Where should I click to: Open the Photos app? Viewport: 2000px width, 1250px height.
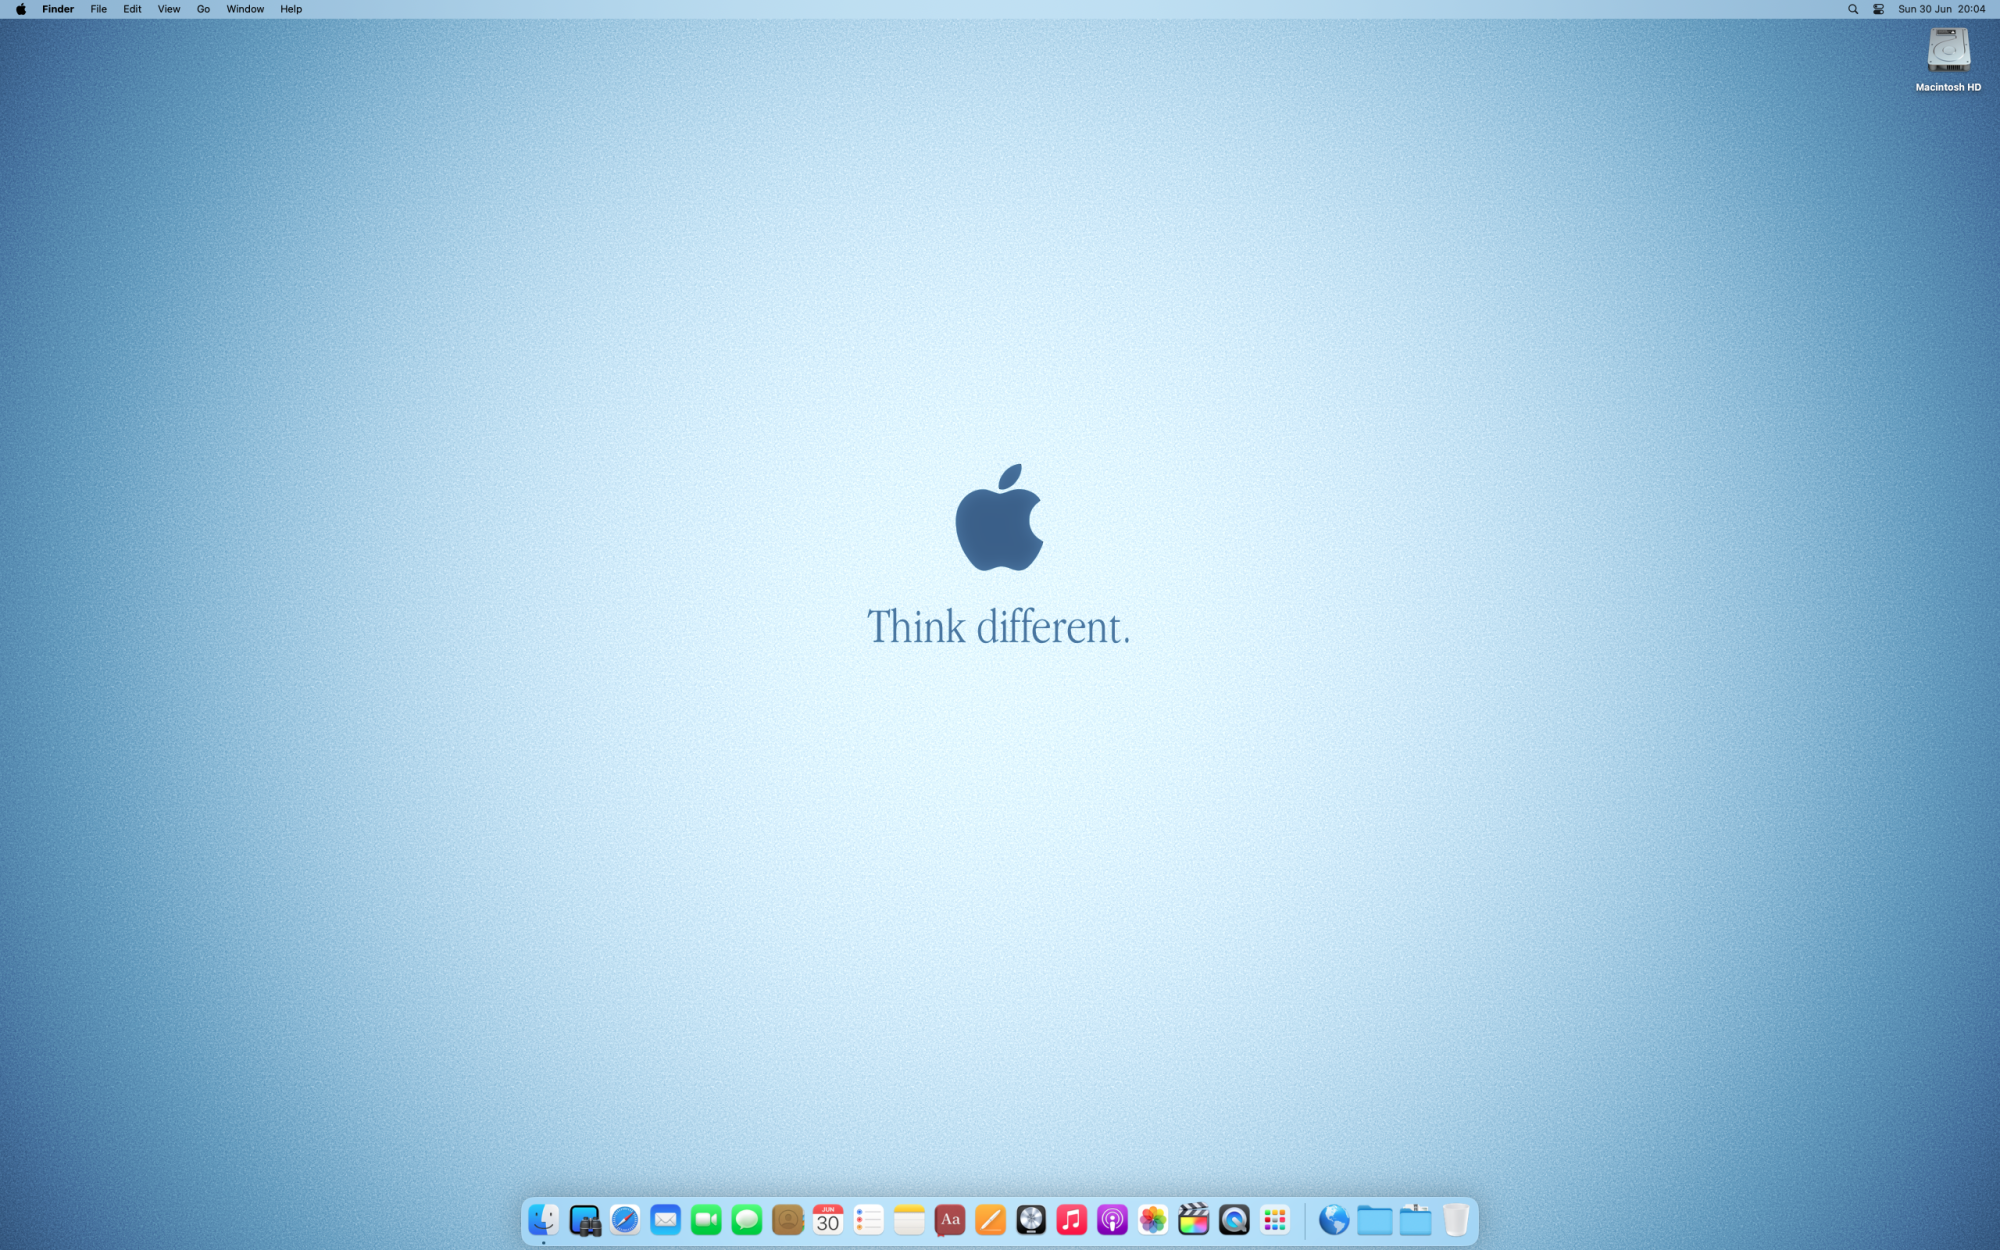(x=1153, y=1220)
